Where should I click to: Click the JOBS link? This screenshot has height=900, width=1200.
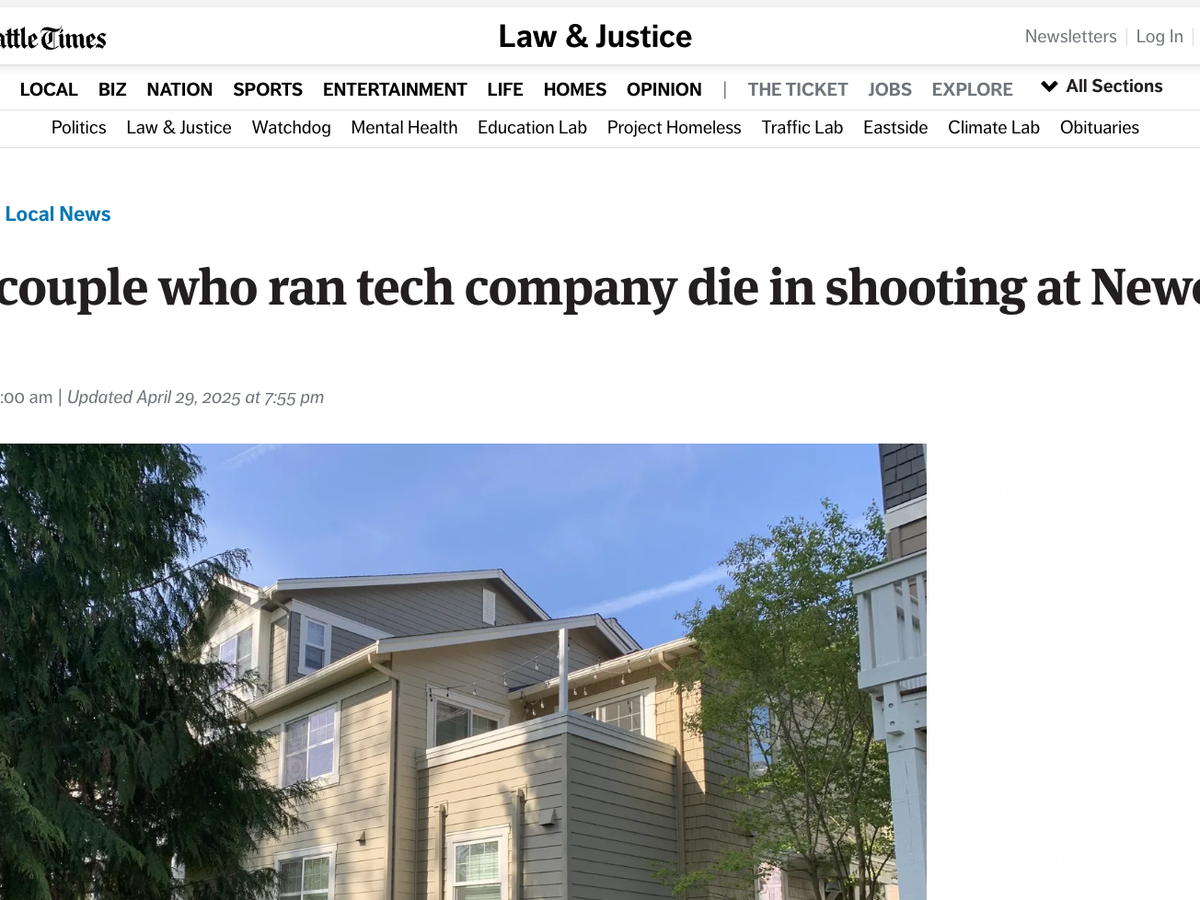coord(890,89)
